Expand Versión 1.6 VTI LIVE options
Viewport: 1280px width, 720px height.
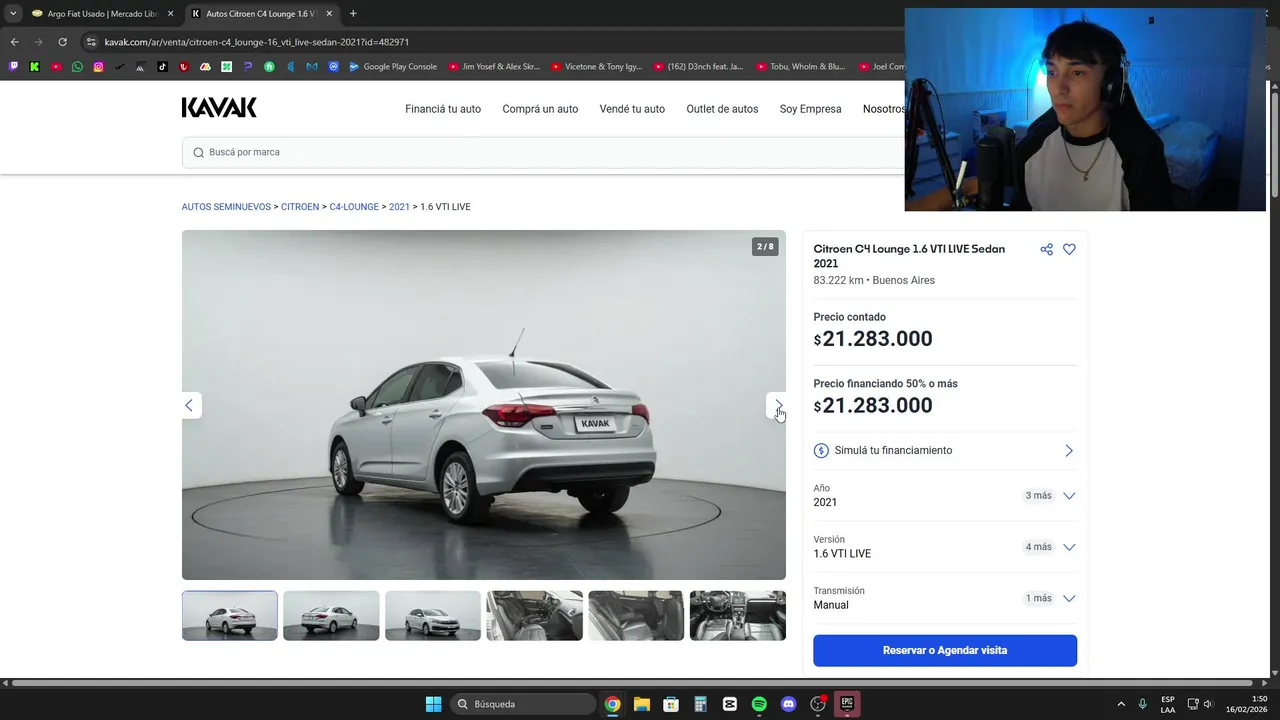coord(1069,547)
